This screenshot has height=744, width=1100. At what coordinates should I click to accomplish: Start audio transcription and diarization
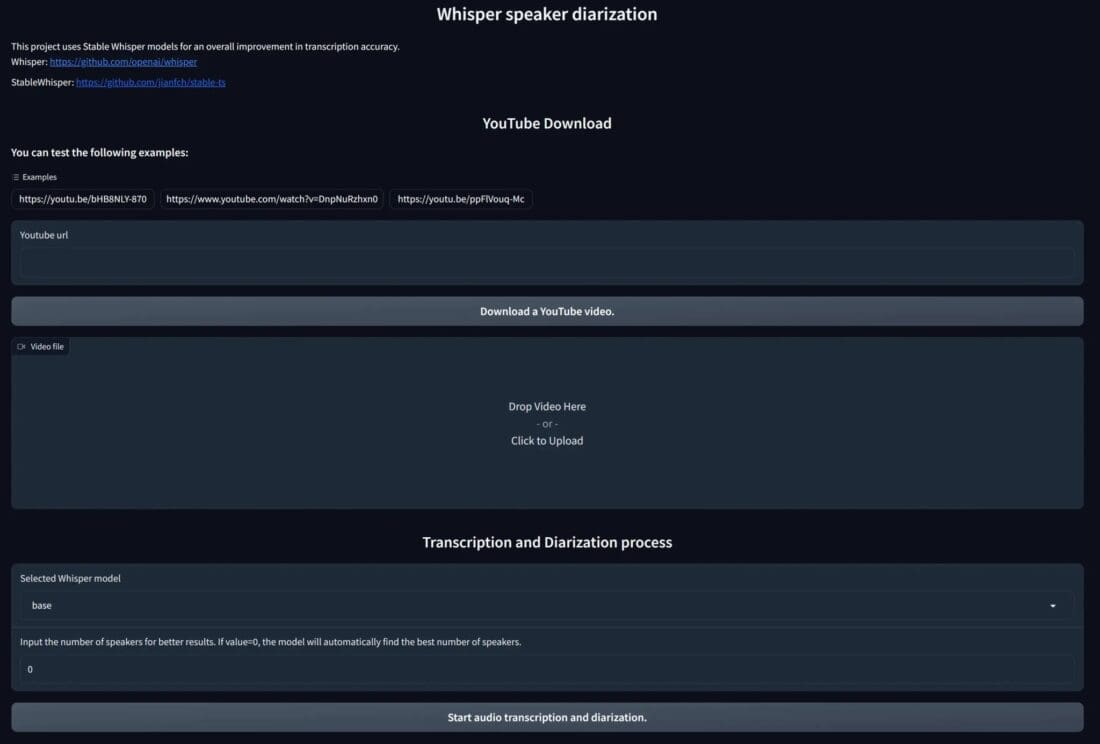point(547,717)
